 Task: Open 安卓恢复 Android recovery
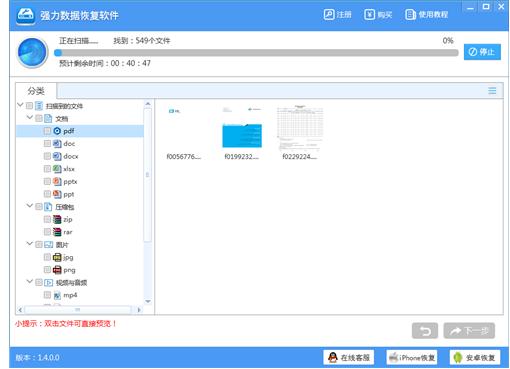(475, 358)
